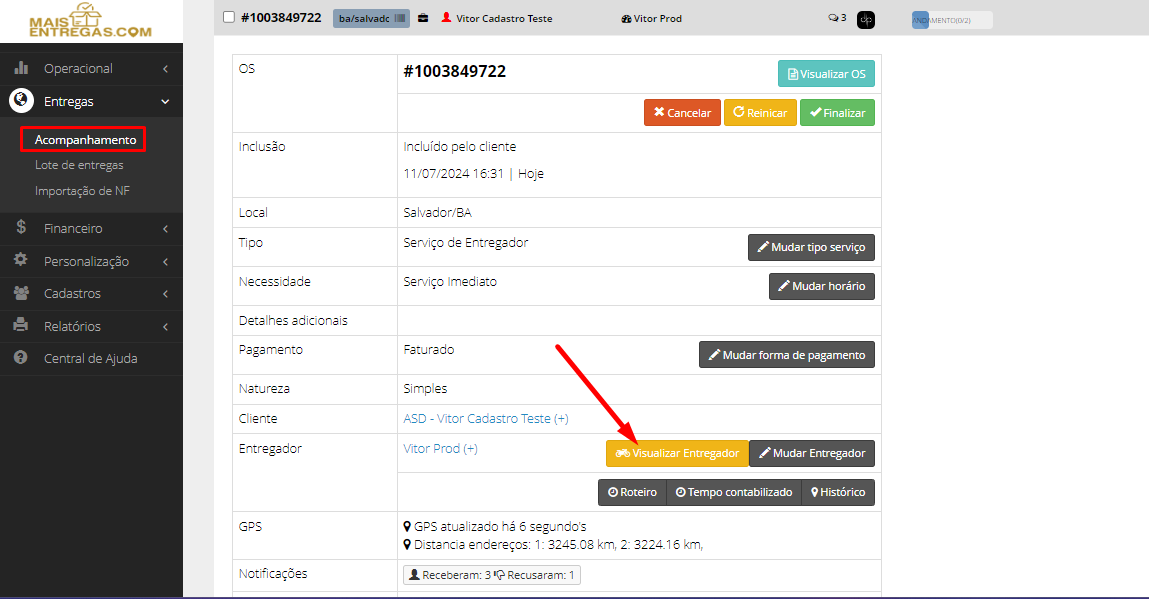Image resolution: width=1149 pixels, height=599 pixels.
Task: Click the yellow Reinicar button
Action: (x=760, y=113)
